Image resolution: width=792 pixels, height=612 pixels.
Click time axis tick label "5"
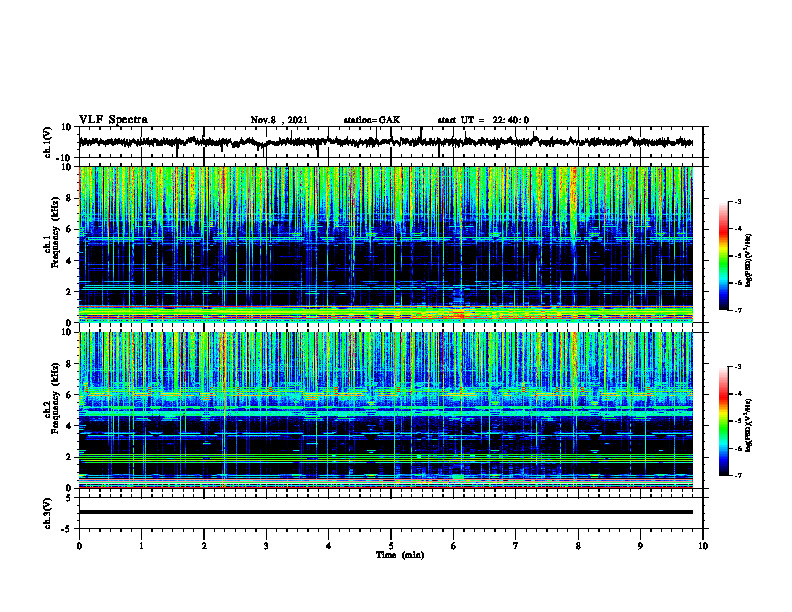[x=391, y=546]
